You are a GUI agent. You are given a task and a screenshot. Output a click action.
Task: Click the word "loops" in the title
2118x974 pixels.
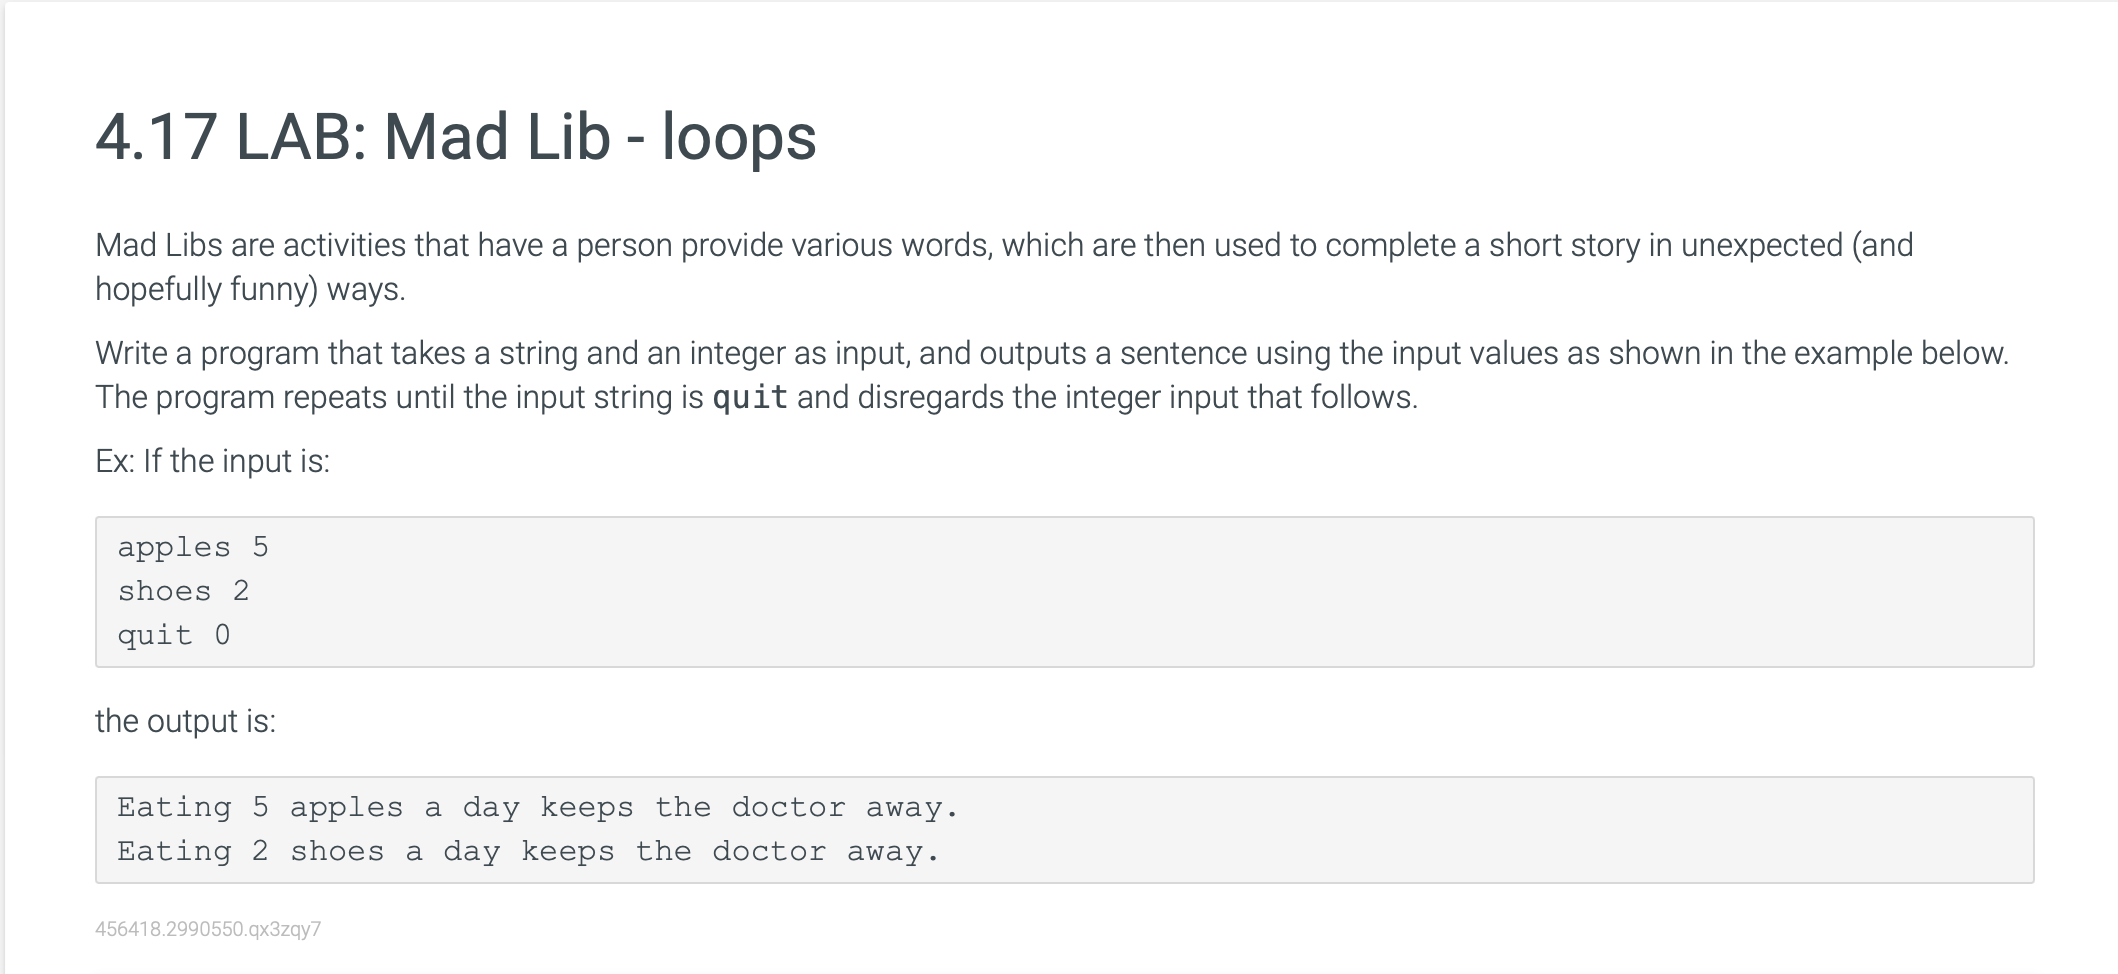click(x=739, y=136)
